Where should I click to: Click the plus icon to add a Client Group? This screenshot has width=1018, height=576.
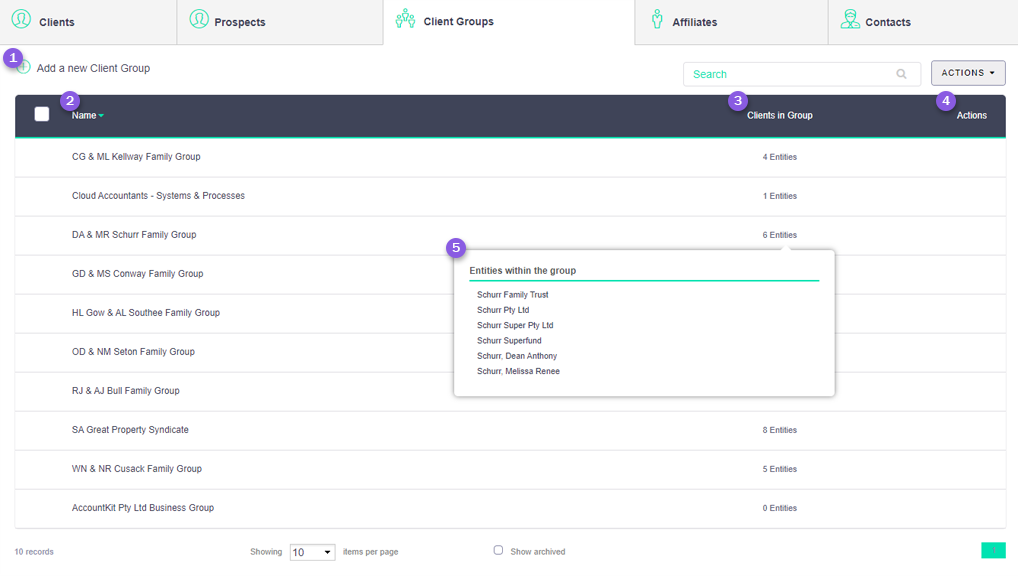tap(24, 68)
